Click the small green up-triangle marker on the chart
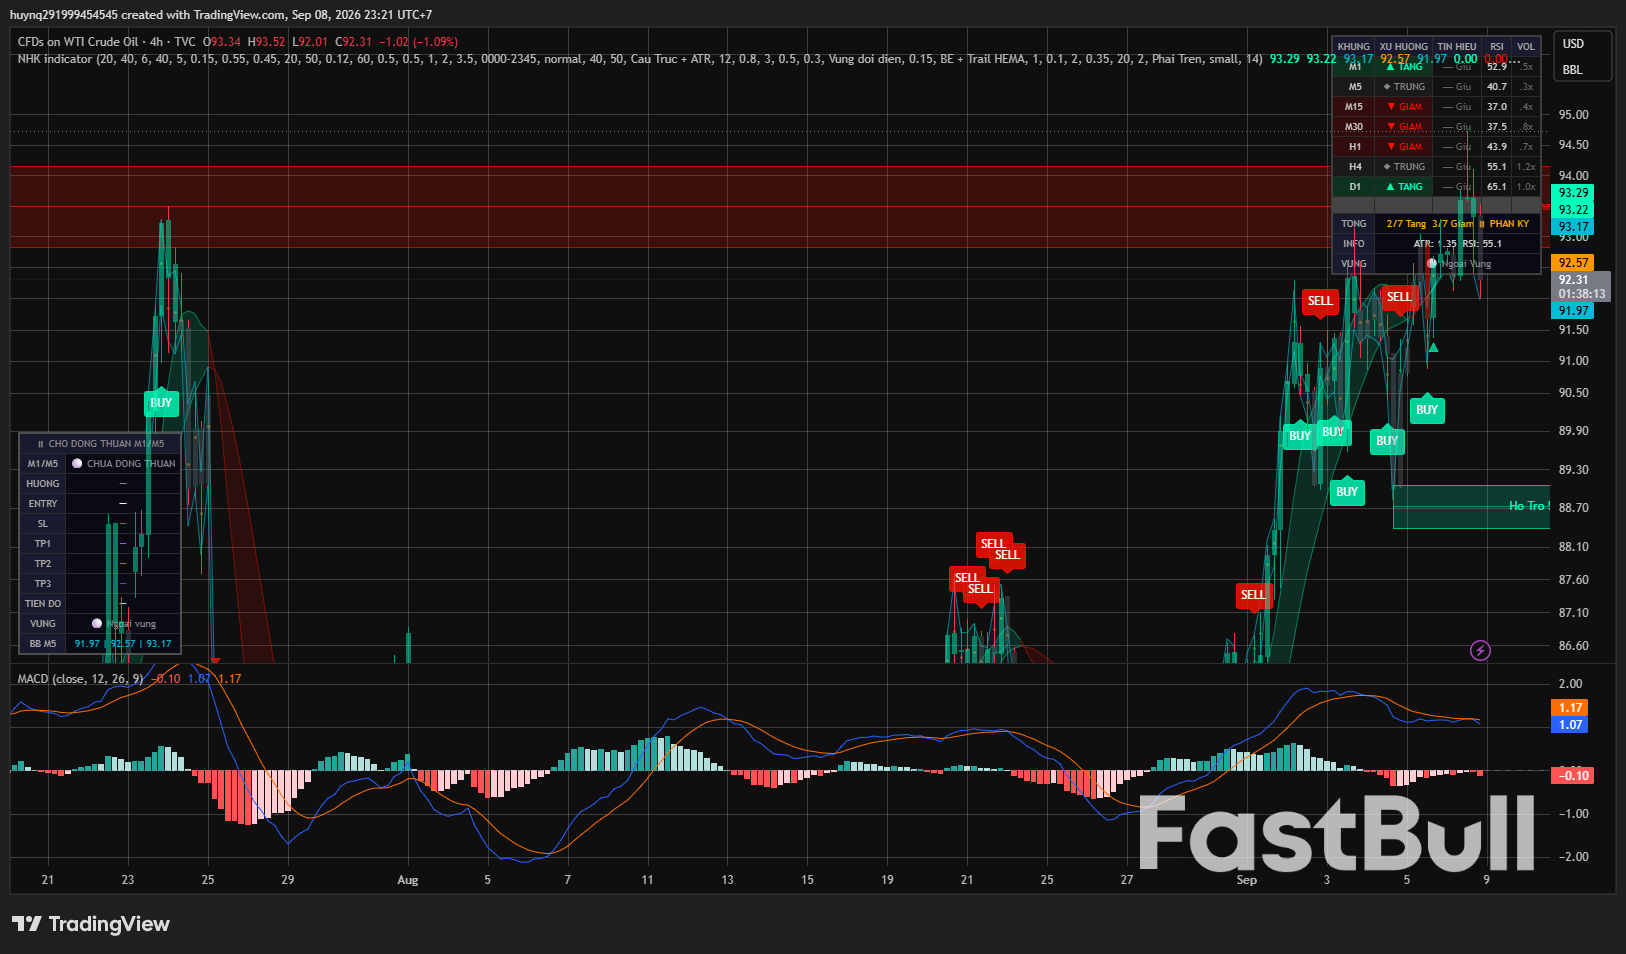Viewport: 1626px width, 954px height. pos(1433,348)
